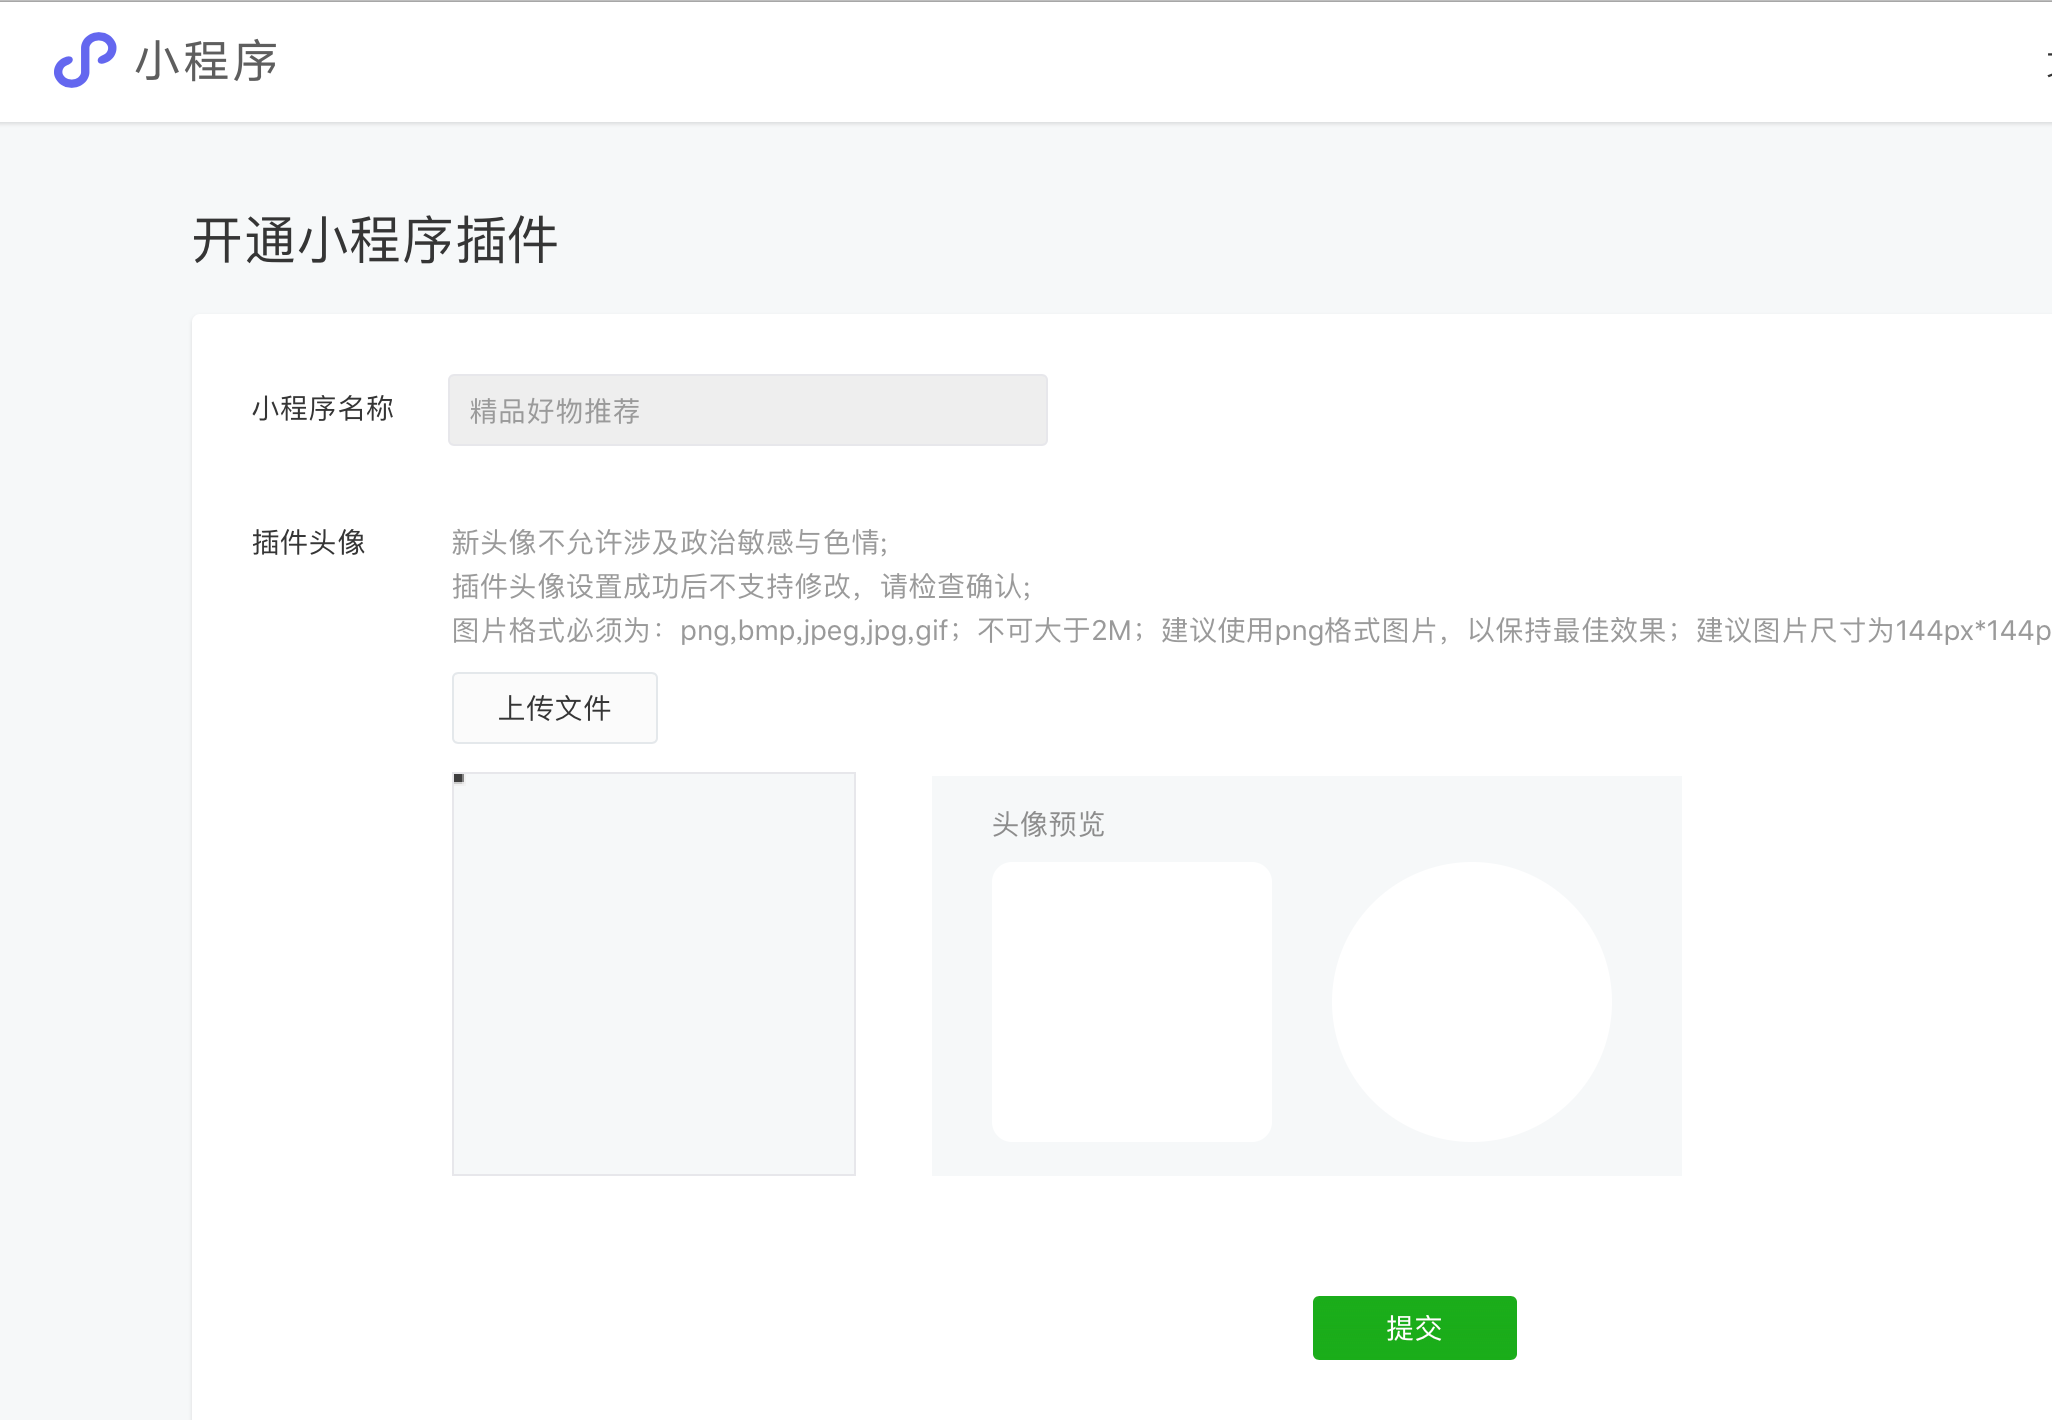Select the circular avatar preview
The image size is (2052, 1420).
coord(1471,1001)
